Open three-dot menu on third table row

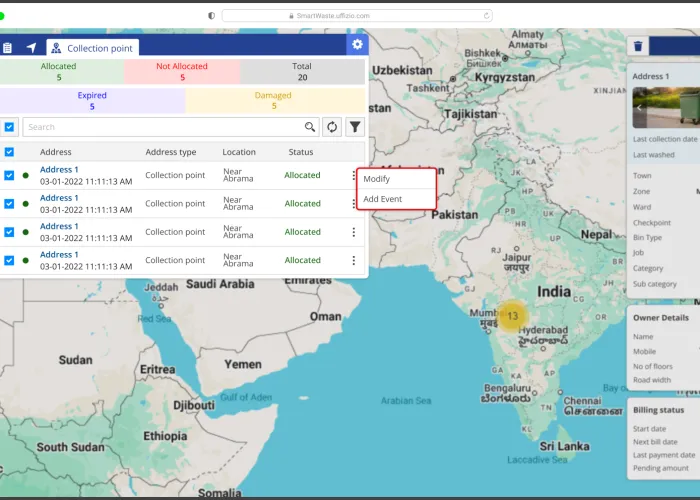(x=353, y=232)
